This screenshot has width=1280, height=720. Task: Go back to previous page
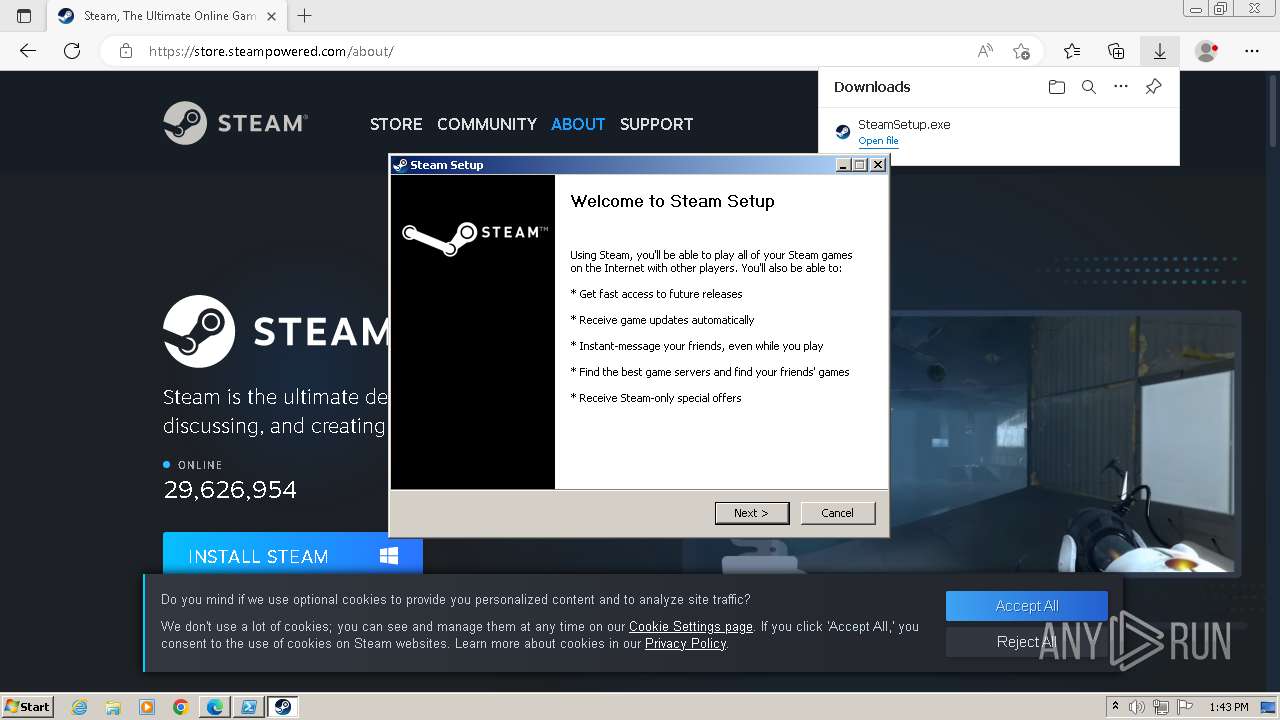click(28, 51)
